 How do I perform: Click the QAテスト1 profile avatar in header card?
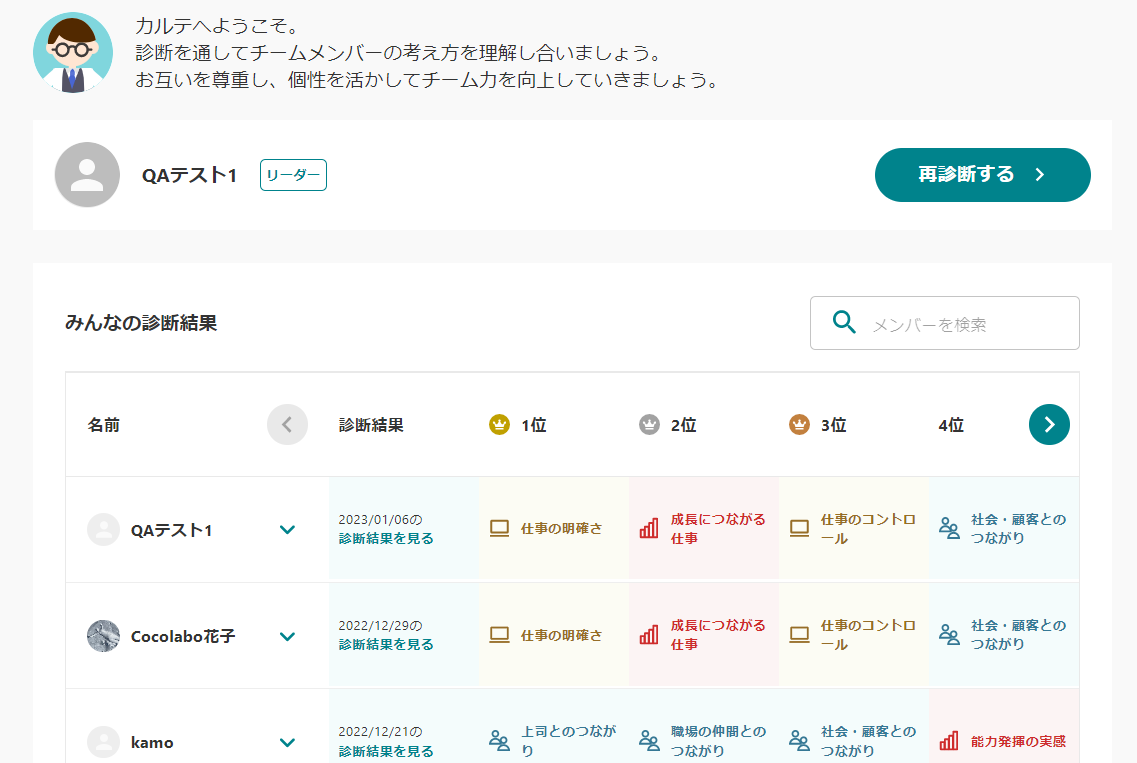[x=87, y=175]
